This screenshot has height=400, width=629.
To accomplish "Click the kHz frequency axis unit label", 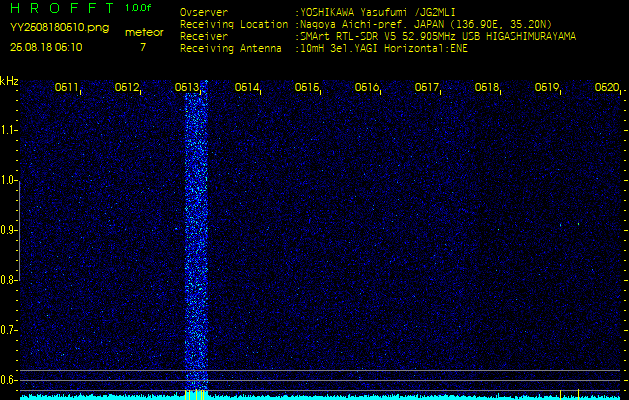I will [x=9, y=81].
